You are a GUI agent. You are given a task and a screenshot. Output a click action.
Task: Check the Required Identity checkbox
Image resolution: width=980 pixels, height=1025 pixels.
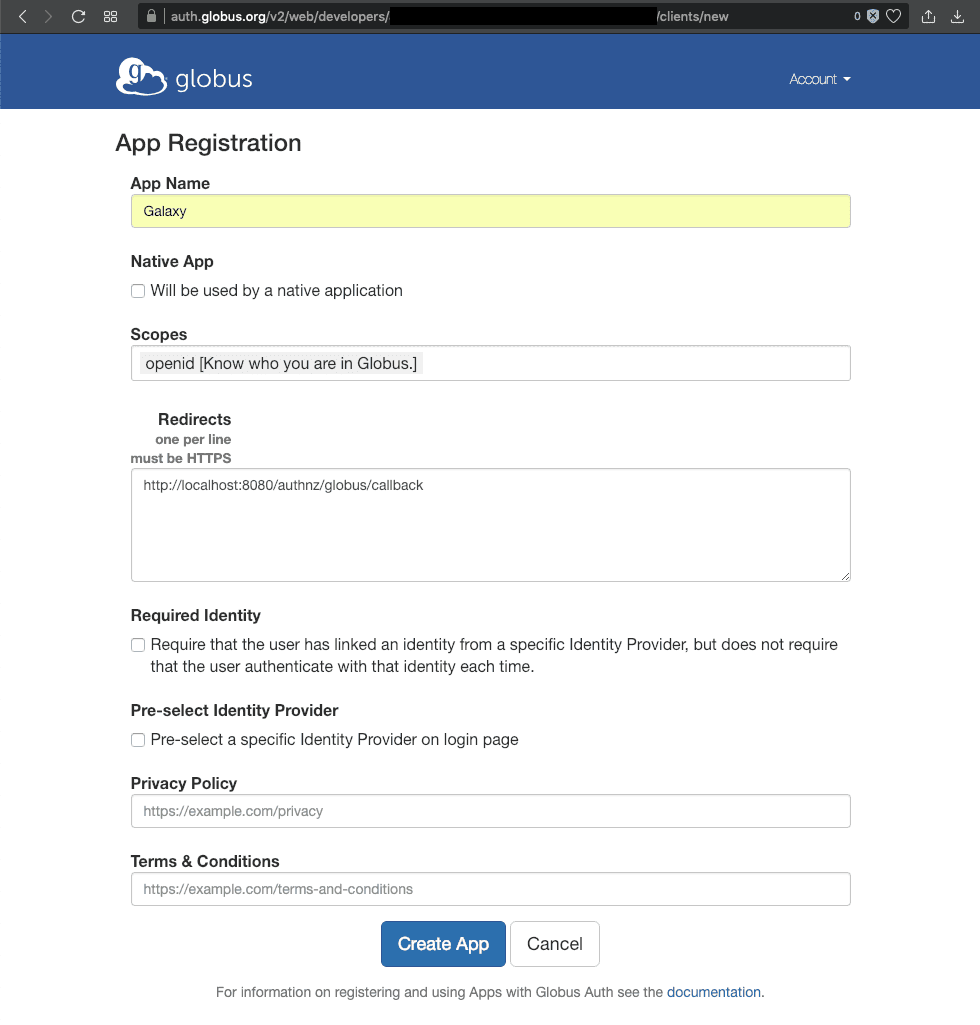(138, 645)
